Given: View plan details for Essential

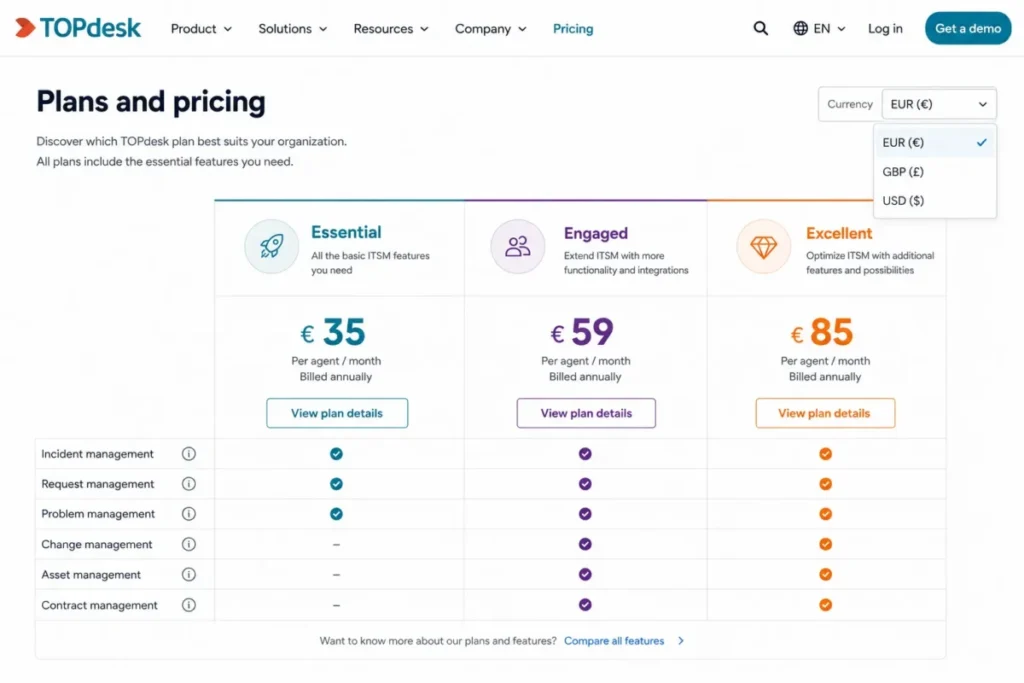Looking at the screenshot, I should tap(337, 413).
